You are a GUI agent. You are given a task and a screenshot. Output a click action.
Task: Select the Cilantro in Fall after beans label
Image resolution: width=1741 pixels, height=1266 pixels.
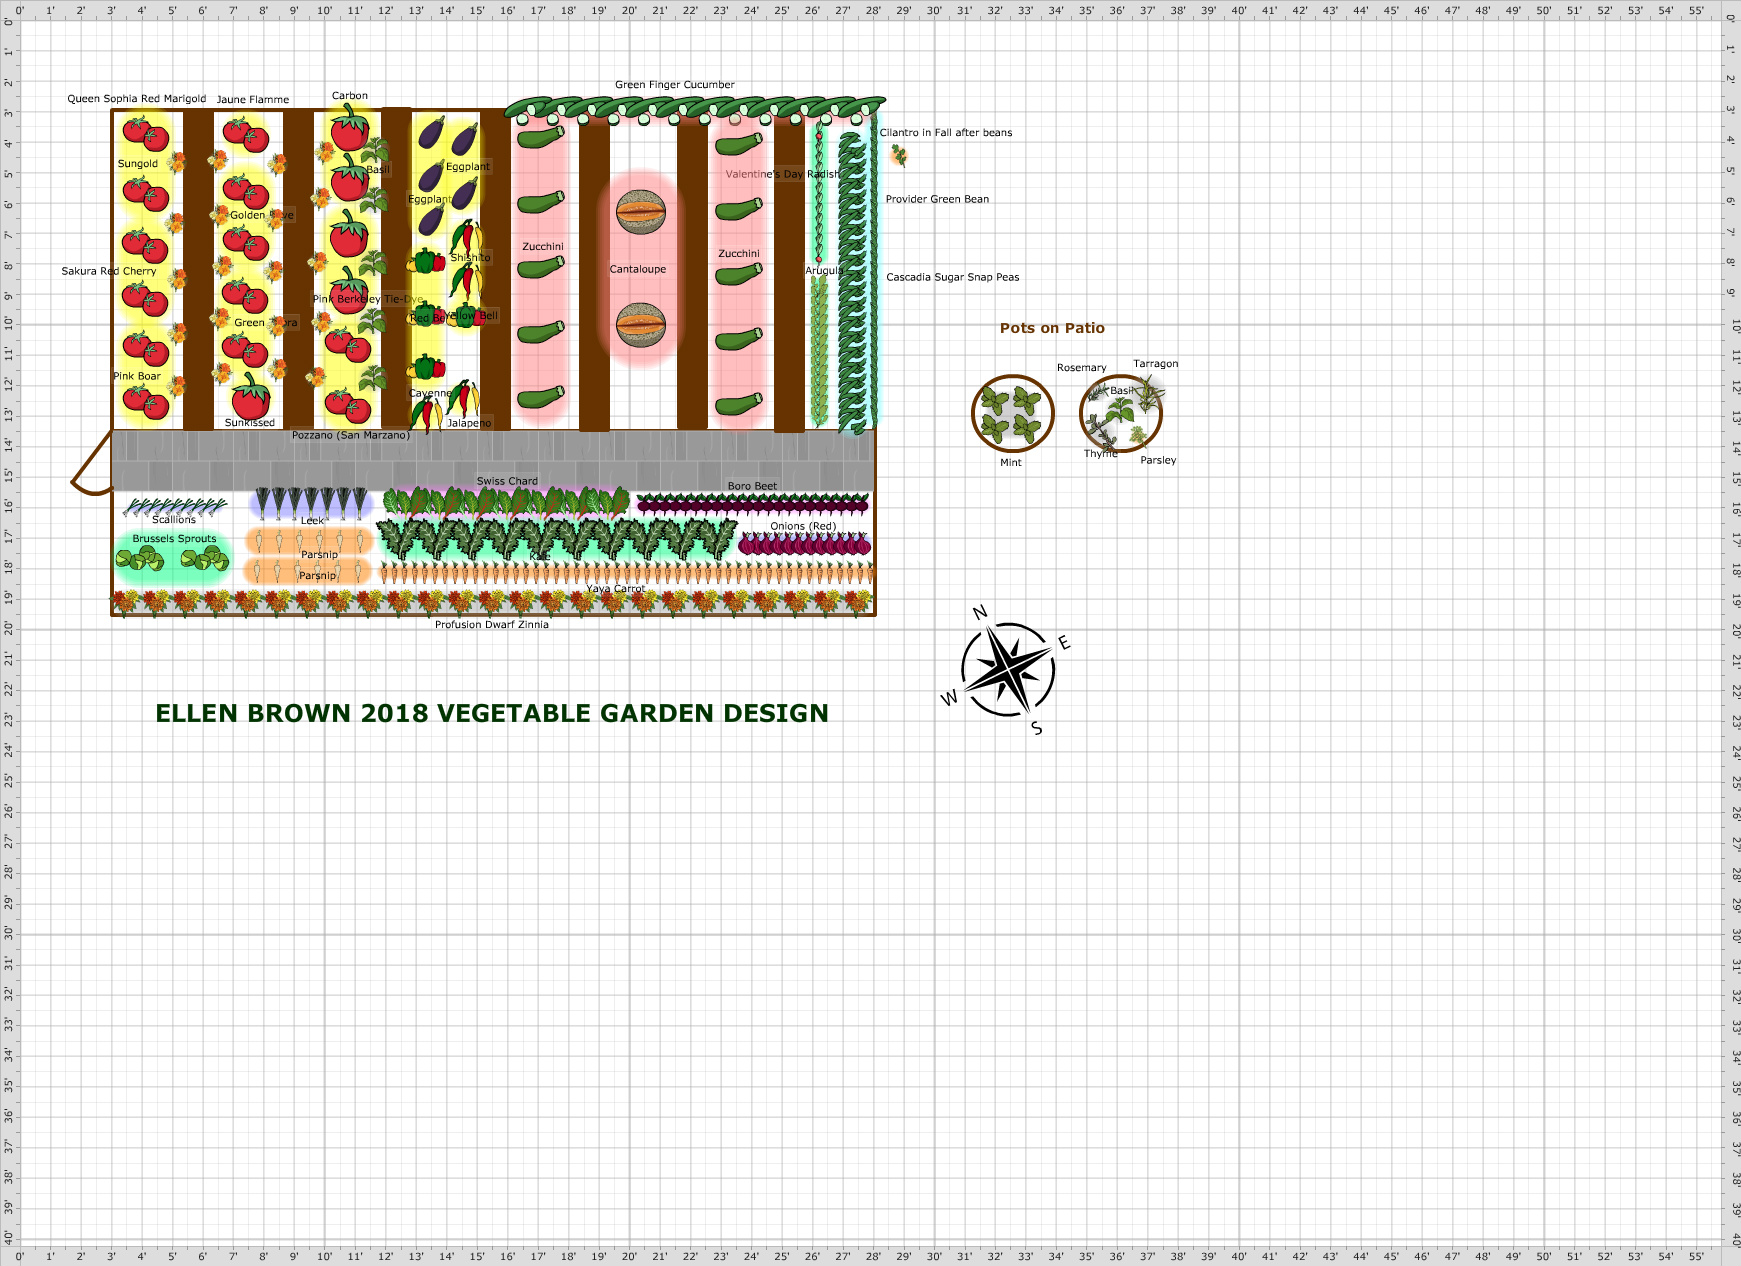(946, 132)
